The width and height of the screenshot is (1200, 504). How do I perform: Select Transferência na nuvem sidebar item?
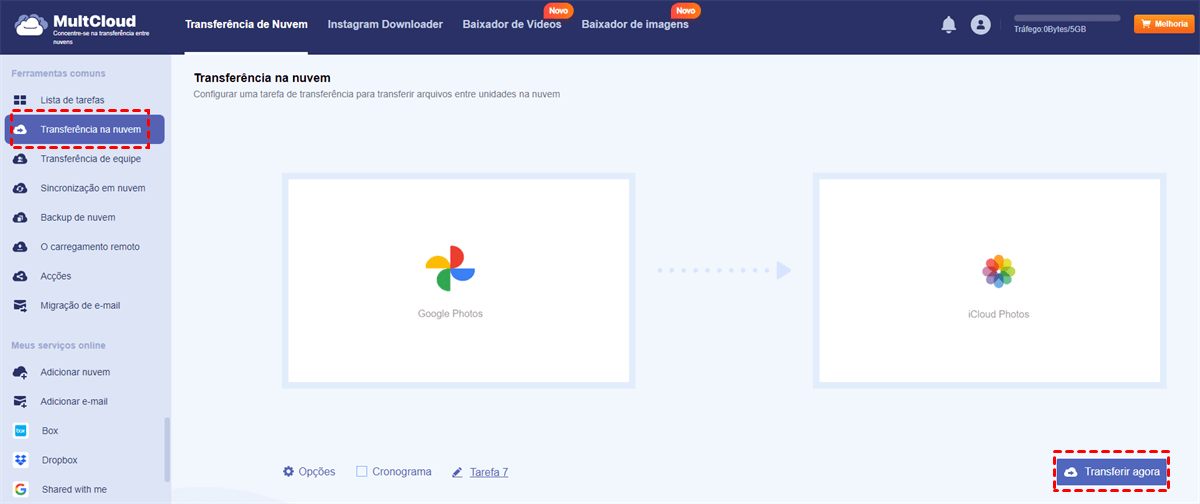[85, 129]
